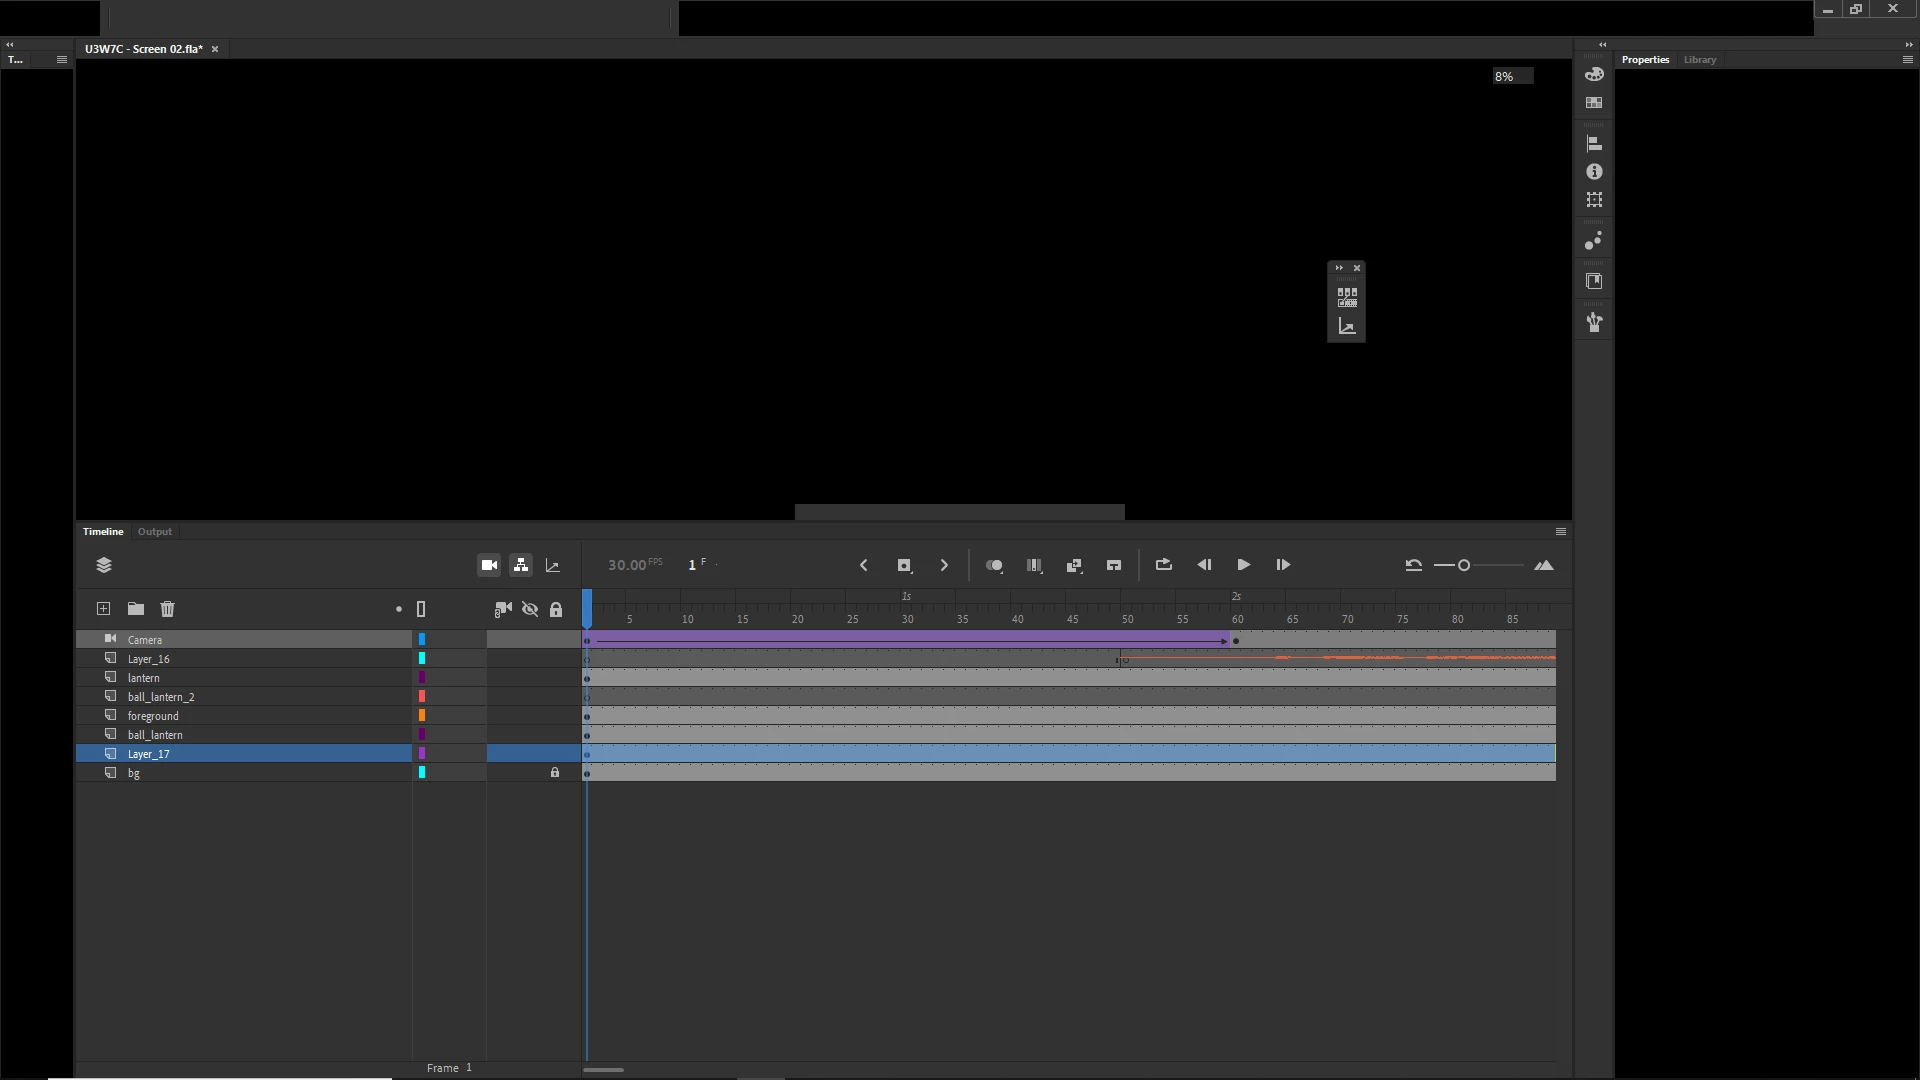Open the Properties panel options menu

pos(1906,60)
